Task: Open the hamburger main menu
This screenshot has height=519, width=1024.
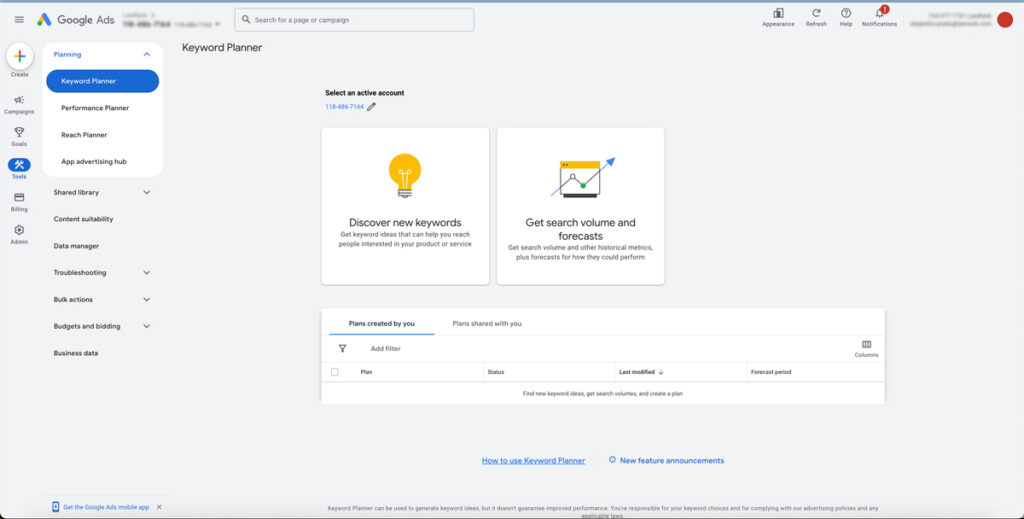Action: 19,20
